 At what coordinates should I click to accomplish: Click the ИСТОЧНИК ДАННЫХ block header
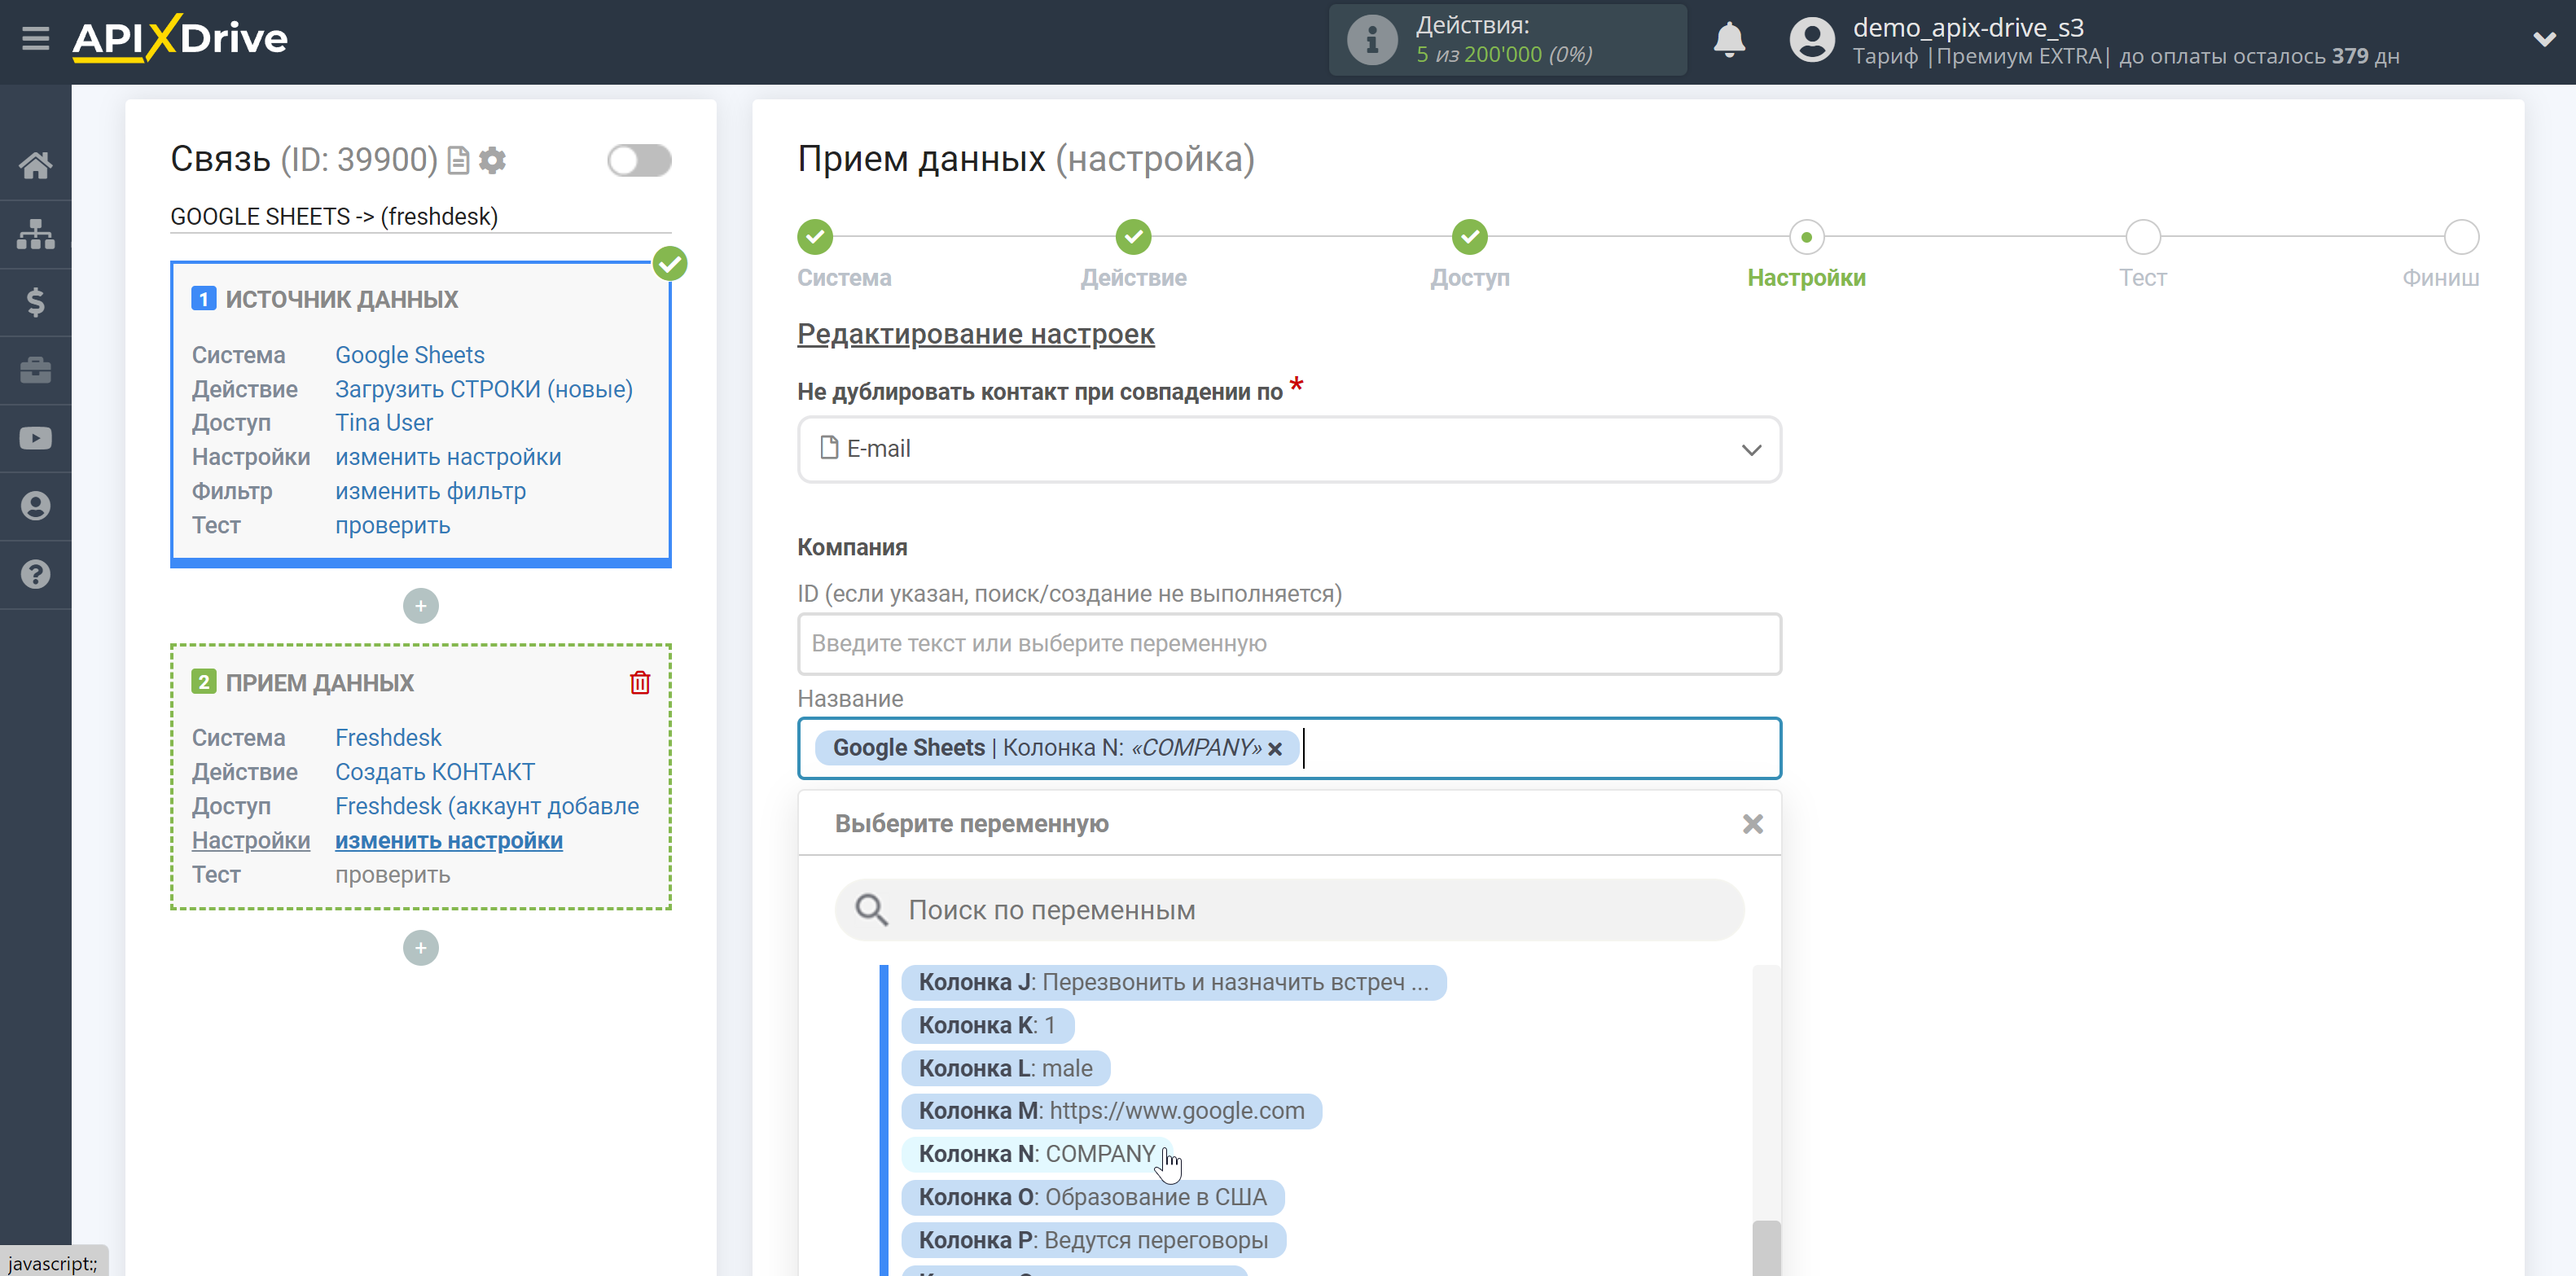point(341,299)
